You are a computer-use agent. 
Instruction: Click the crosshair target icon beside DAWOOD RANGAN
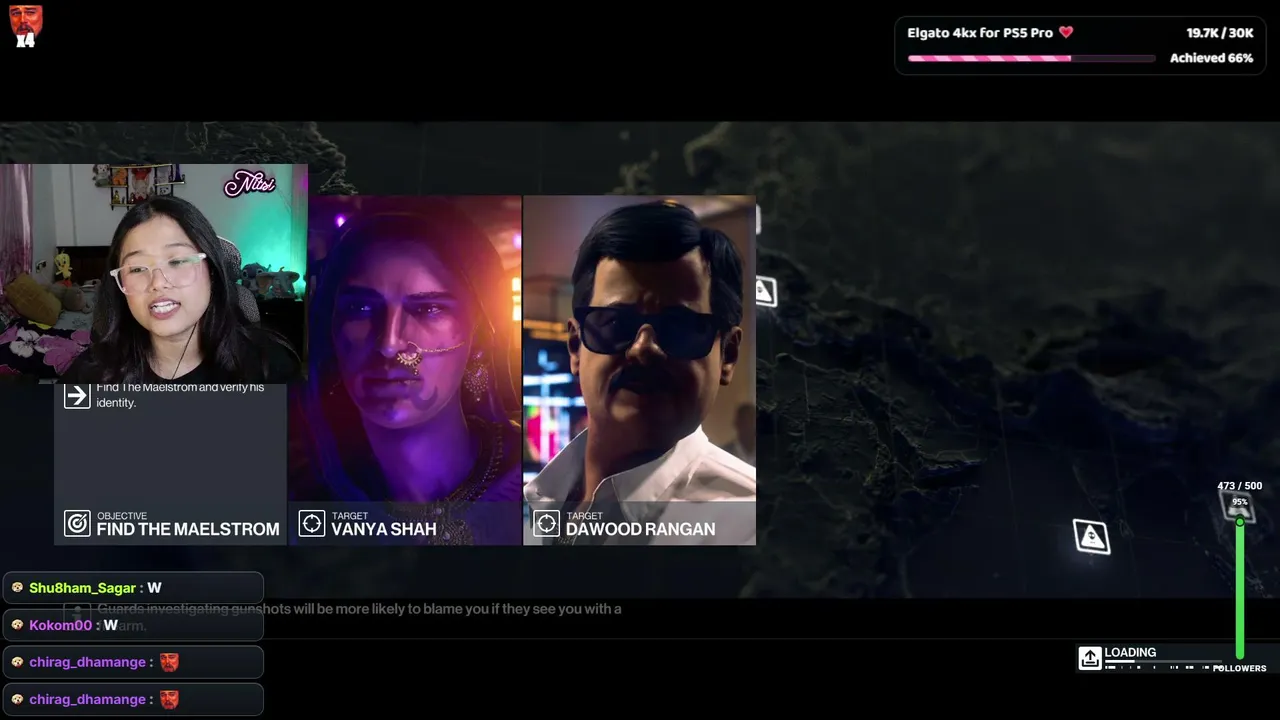coord(546,523)
